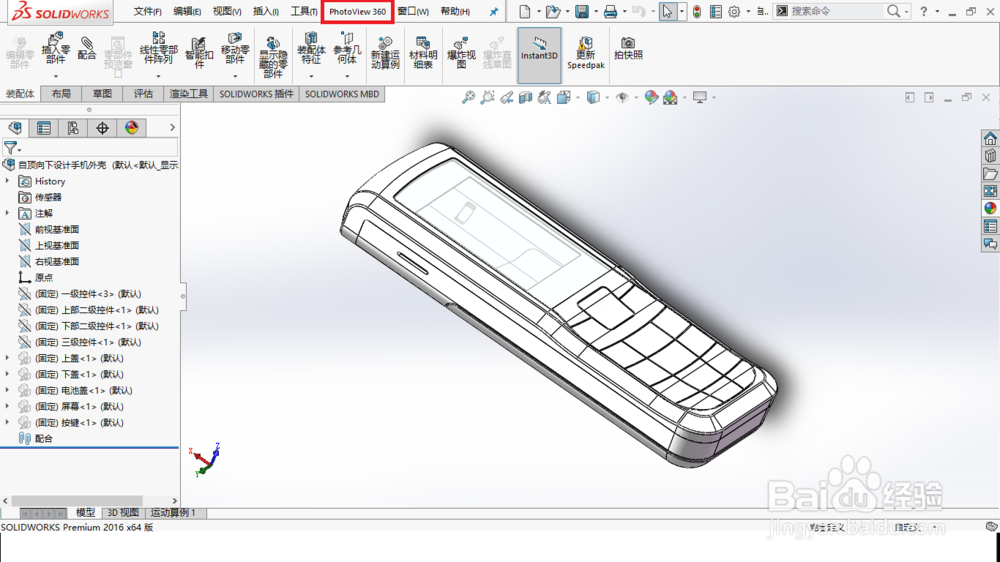This screenshot has width=1000, height=562.
Task: Expand the 按键<1> component node
Action: (x=8, y=422)
